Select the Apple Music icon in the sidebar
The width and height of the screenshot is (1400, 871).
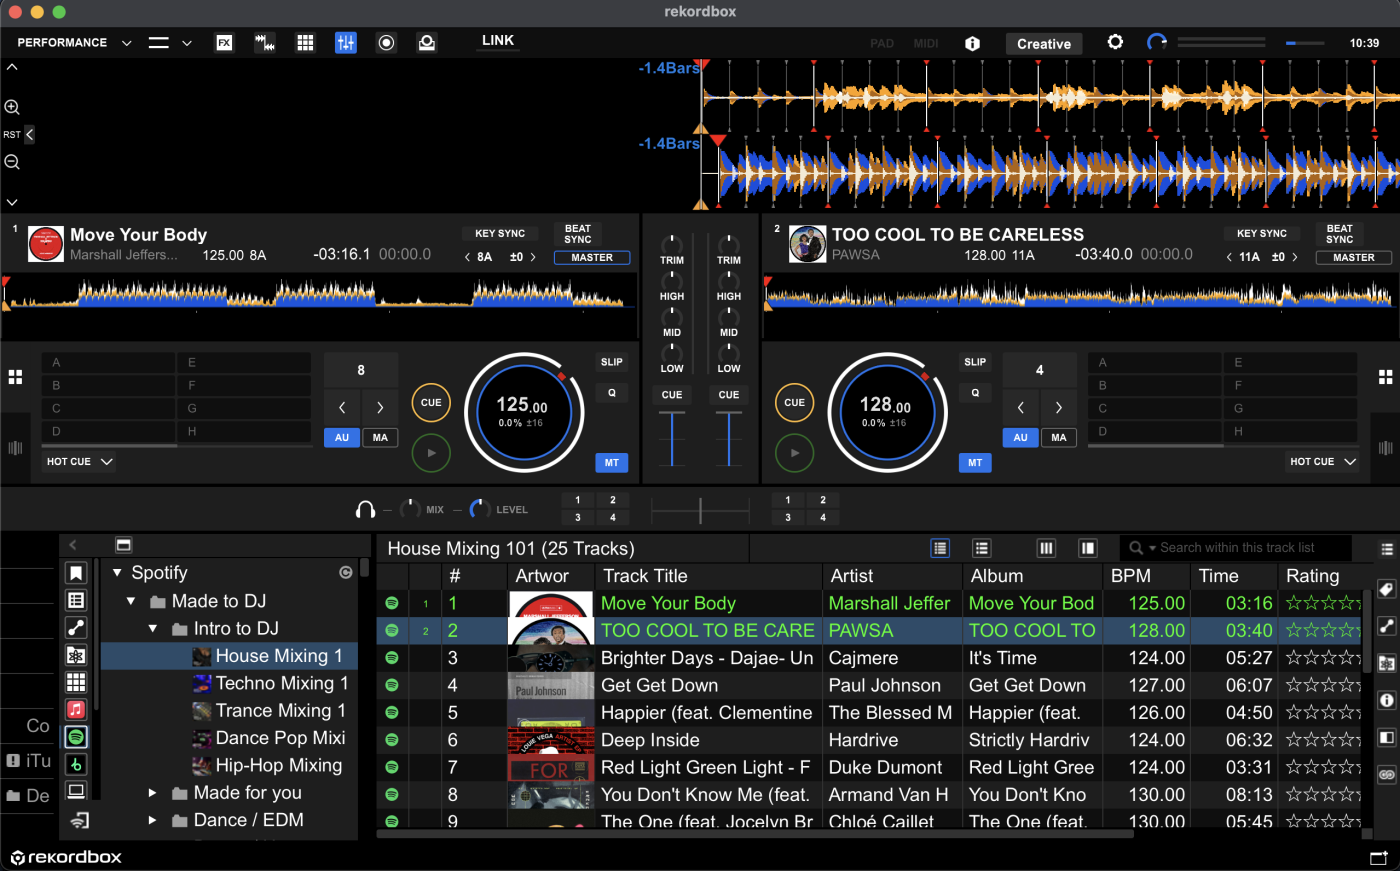(x=76, y=710)
